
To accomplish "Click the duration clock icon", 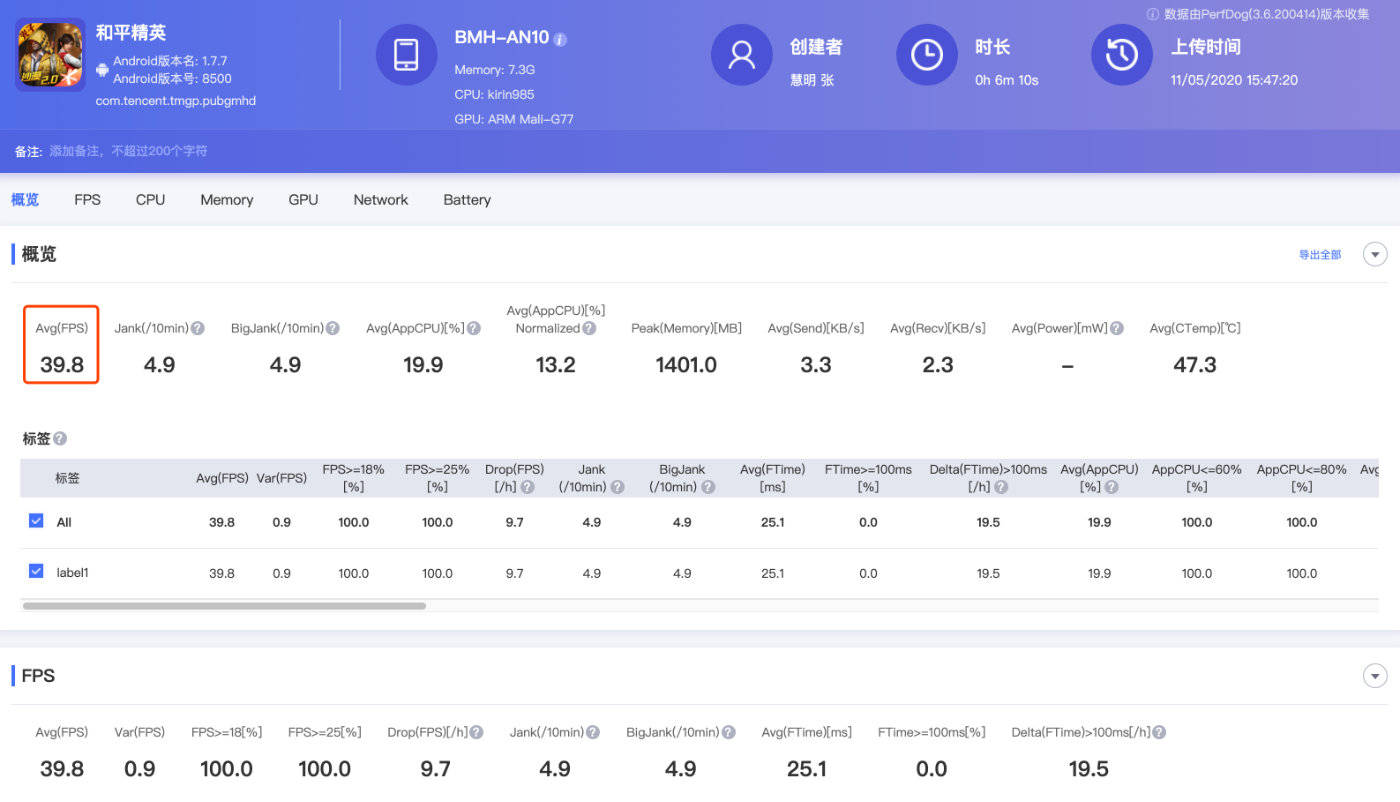I will tap(927, 54).
